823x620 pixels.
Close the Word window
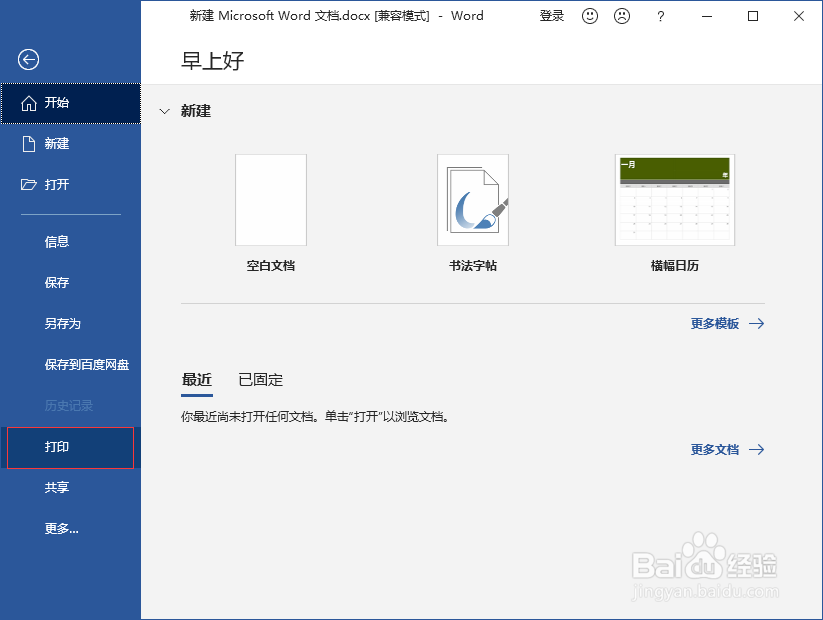[799, 16]
